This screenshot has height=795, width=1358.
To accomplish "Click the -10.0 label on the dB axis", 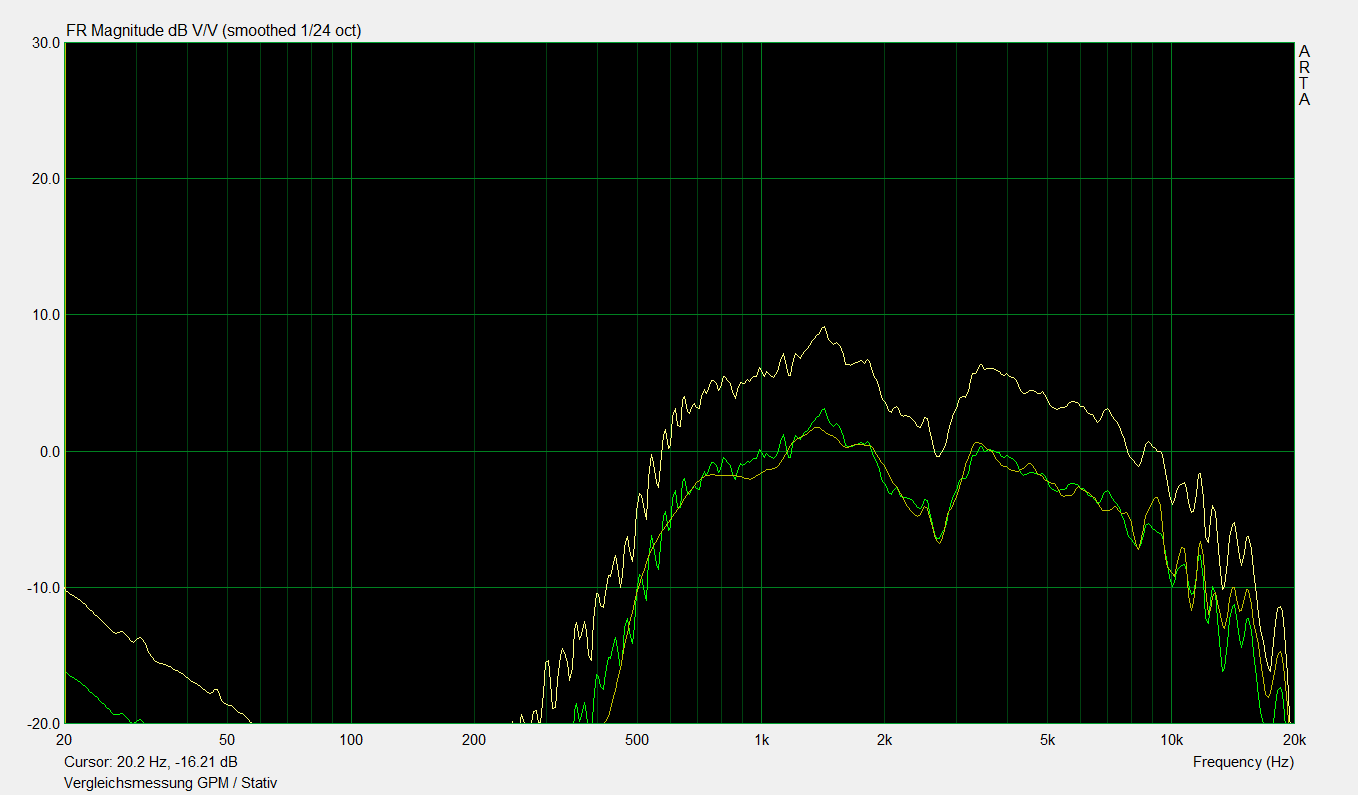I will pyautogui.click(x=40, y=587).
